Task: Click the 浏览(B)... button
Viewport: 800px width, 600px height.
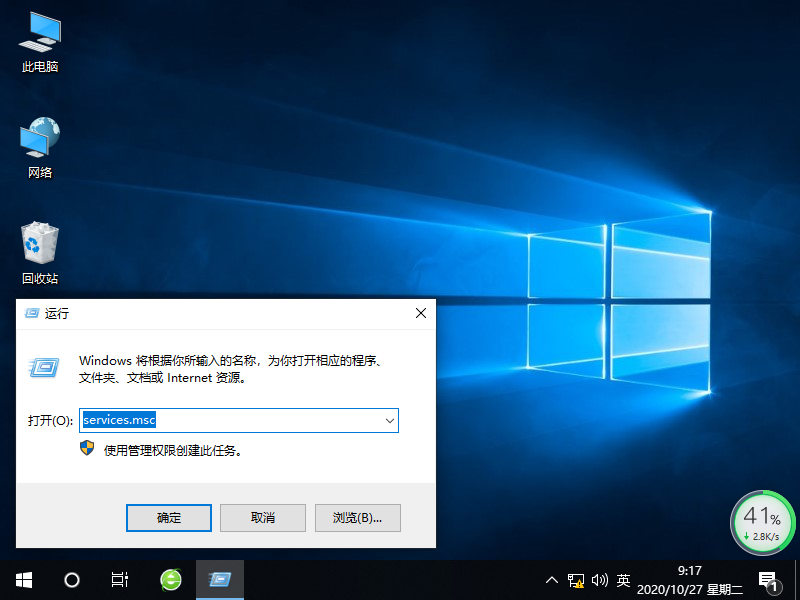Action: click(358, 518)
